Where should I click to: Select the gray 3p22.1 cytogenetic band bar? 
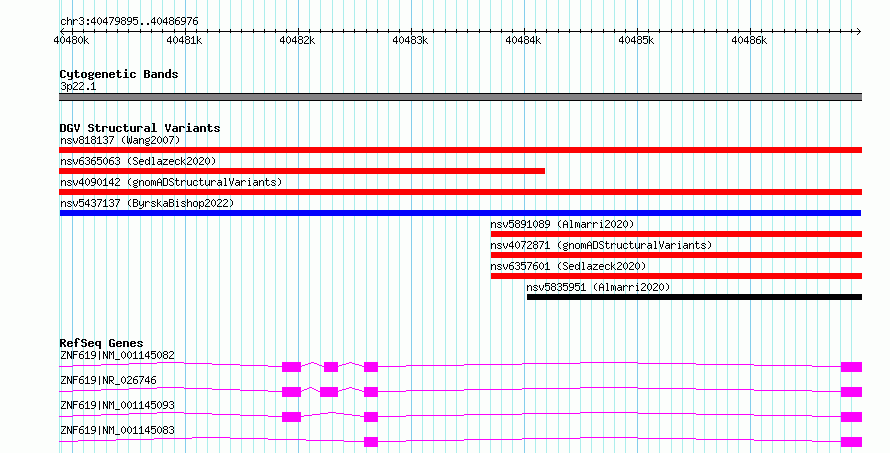click(460, 97)
